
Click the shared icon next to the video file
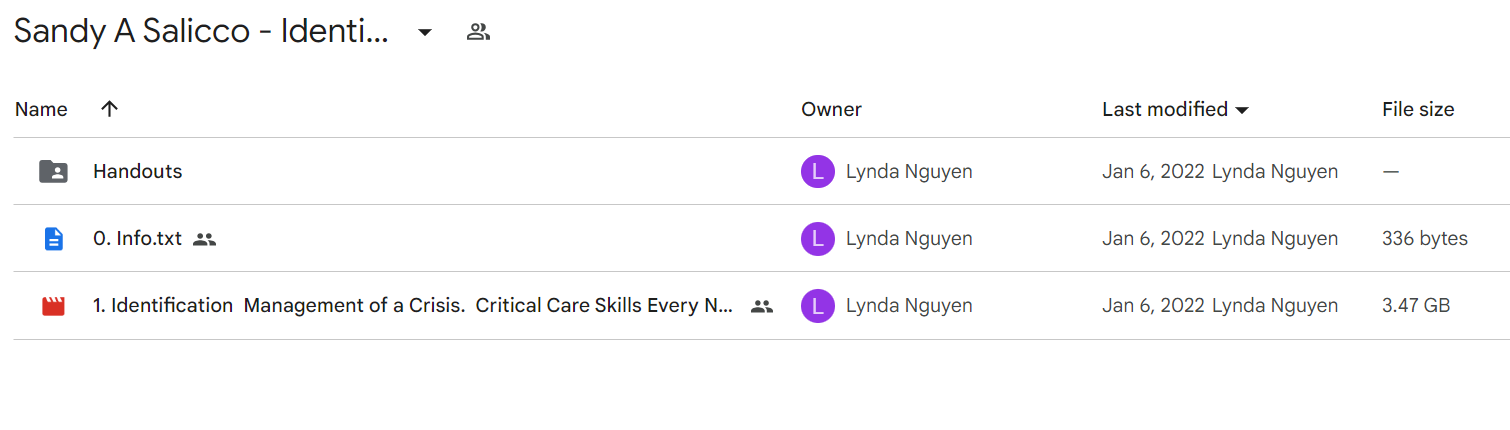click(762, 306)
